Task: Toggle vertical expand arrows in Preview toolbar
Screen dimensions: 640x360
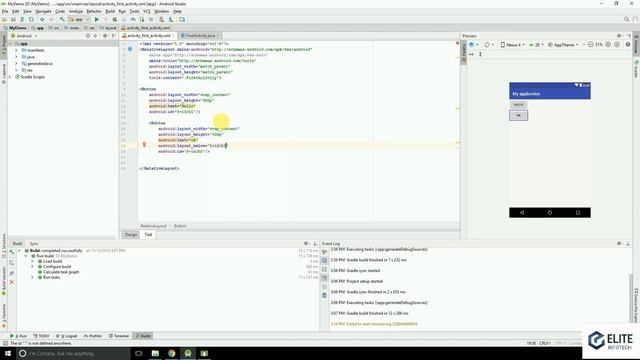Action: [x=480, y=54]
